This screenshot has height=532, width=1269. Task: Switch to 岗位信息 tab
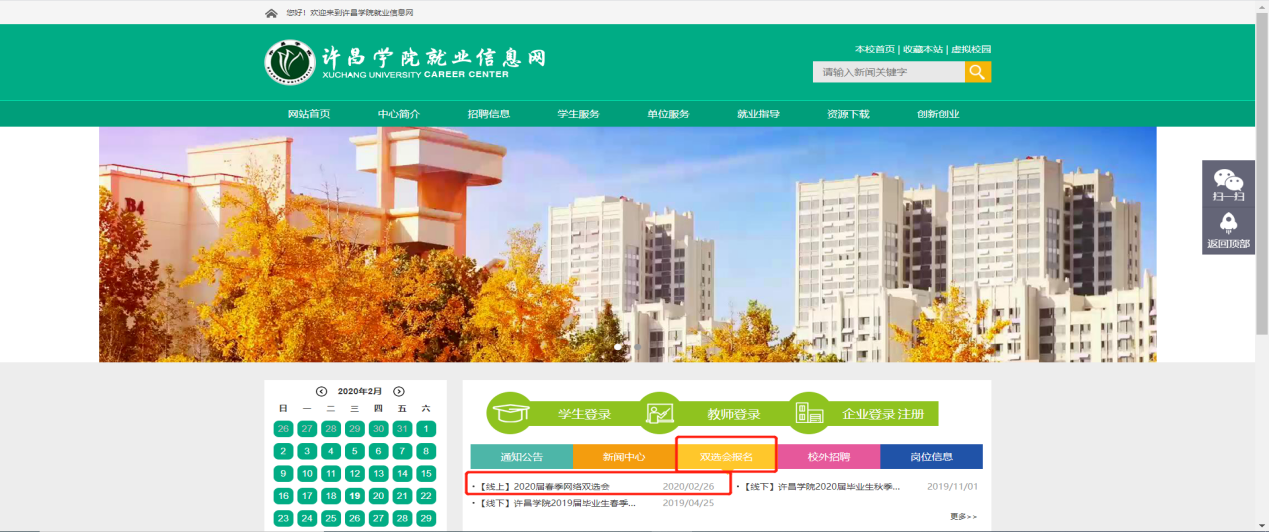click(931, 457)
